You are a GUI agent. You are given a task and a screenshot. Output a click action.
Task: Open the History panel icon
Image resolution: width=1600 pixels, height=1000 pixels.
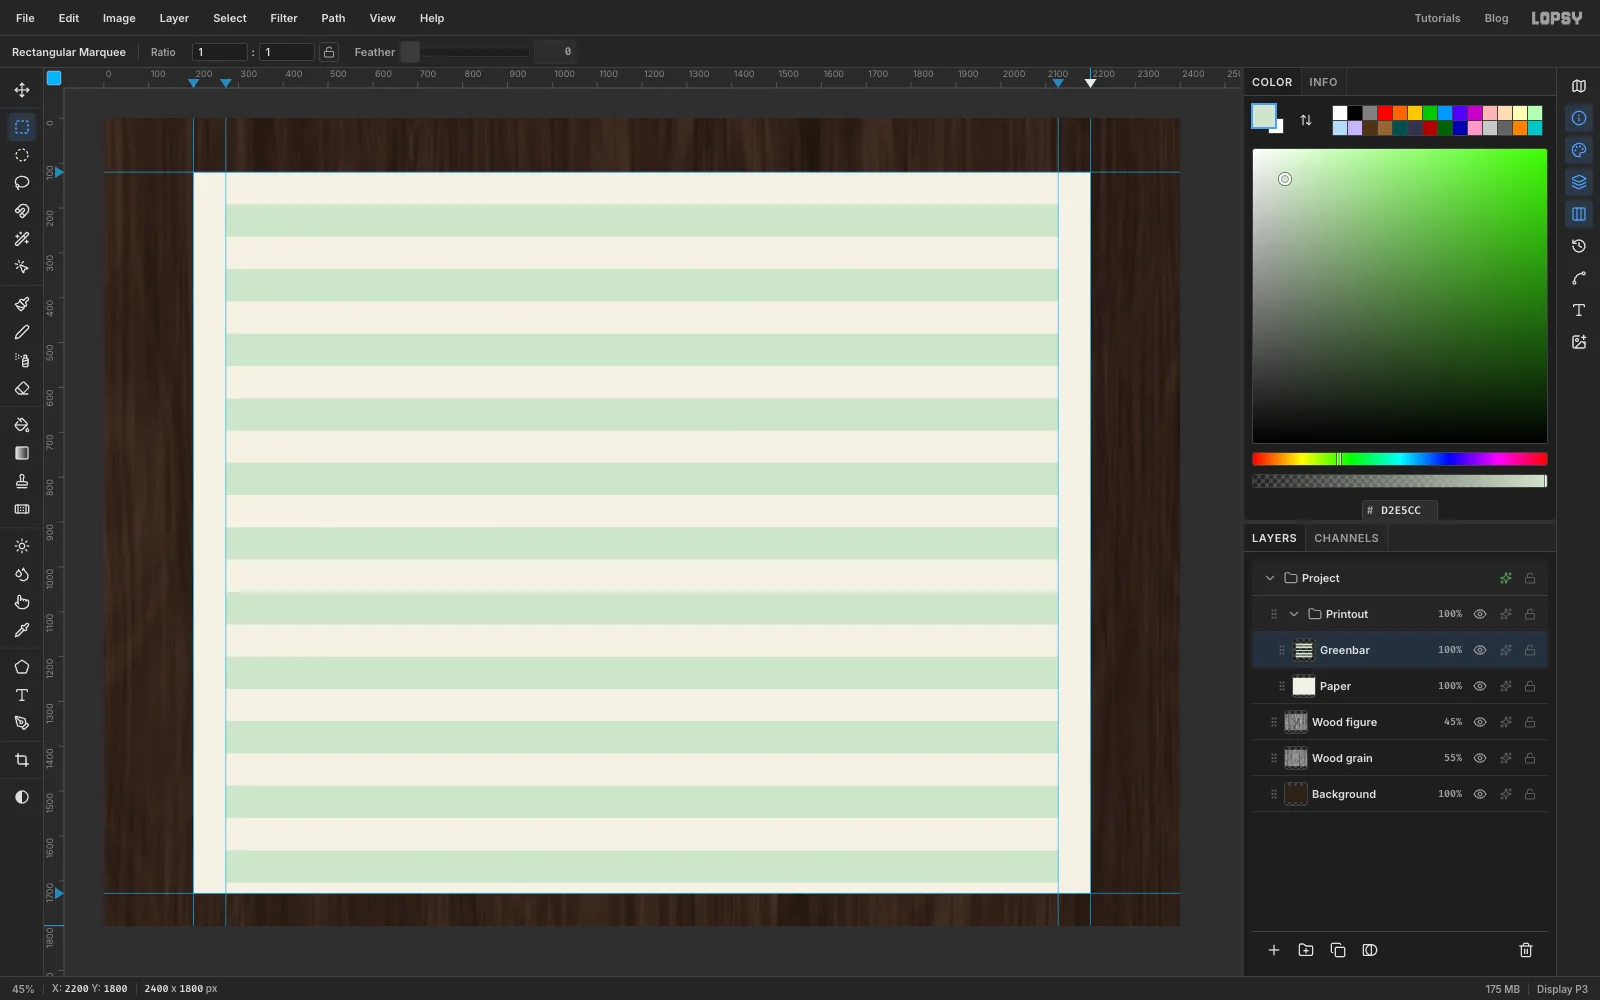[x=1579, y=246]
